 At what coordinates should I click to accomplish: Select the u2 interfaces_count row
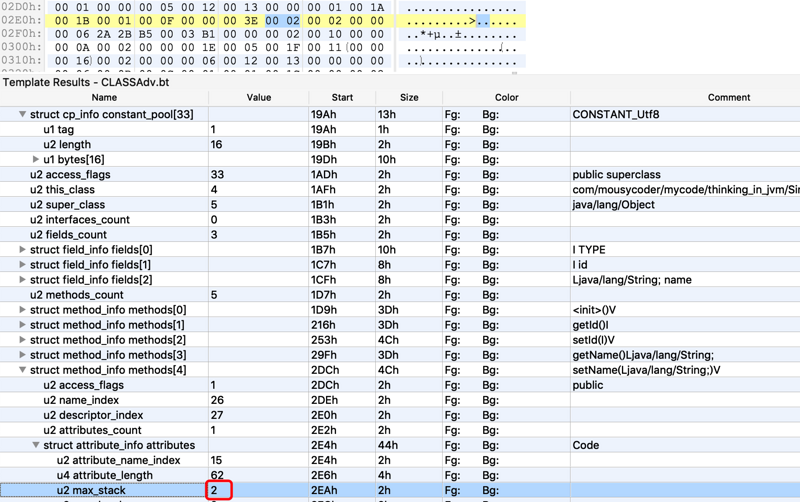400,219
